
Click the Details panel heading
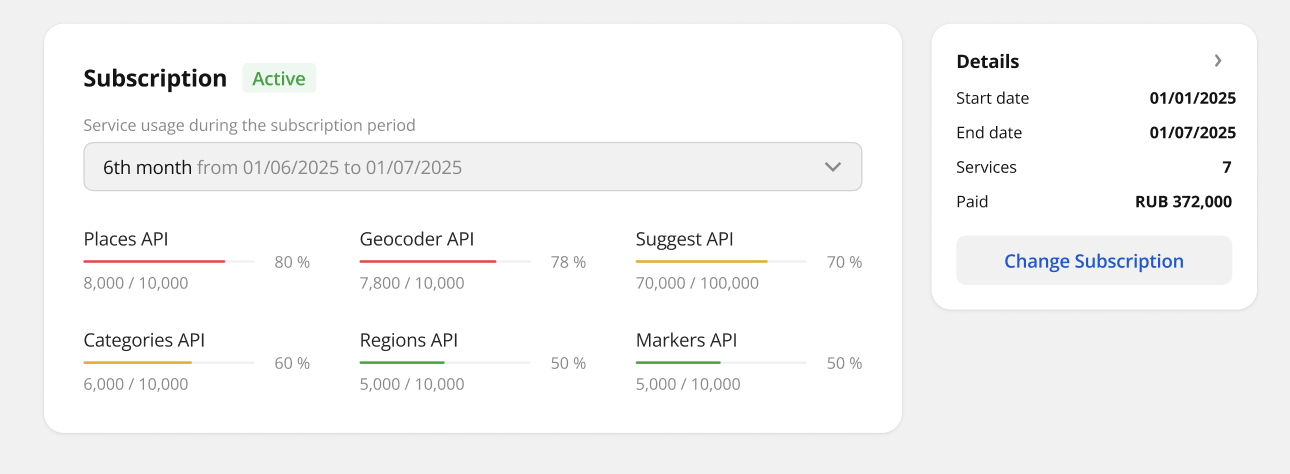pyautogui.click(x=987, y=61)
